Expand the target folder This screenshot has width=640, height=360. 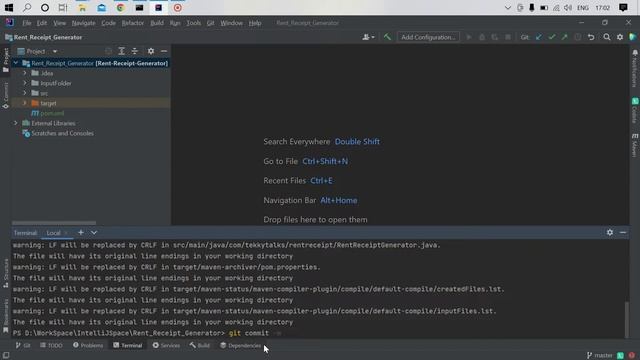point(24,103)
